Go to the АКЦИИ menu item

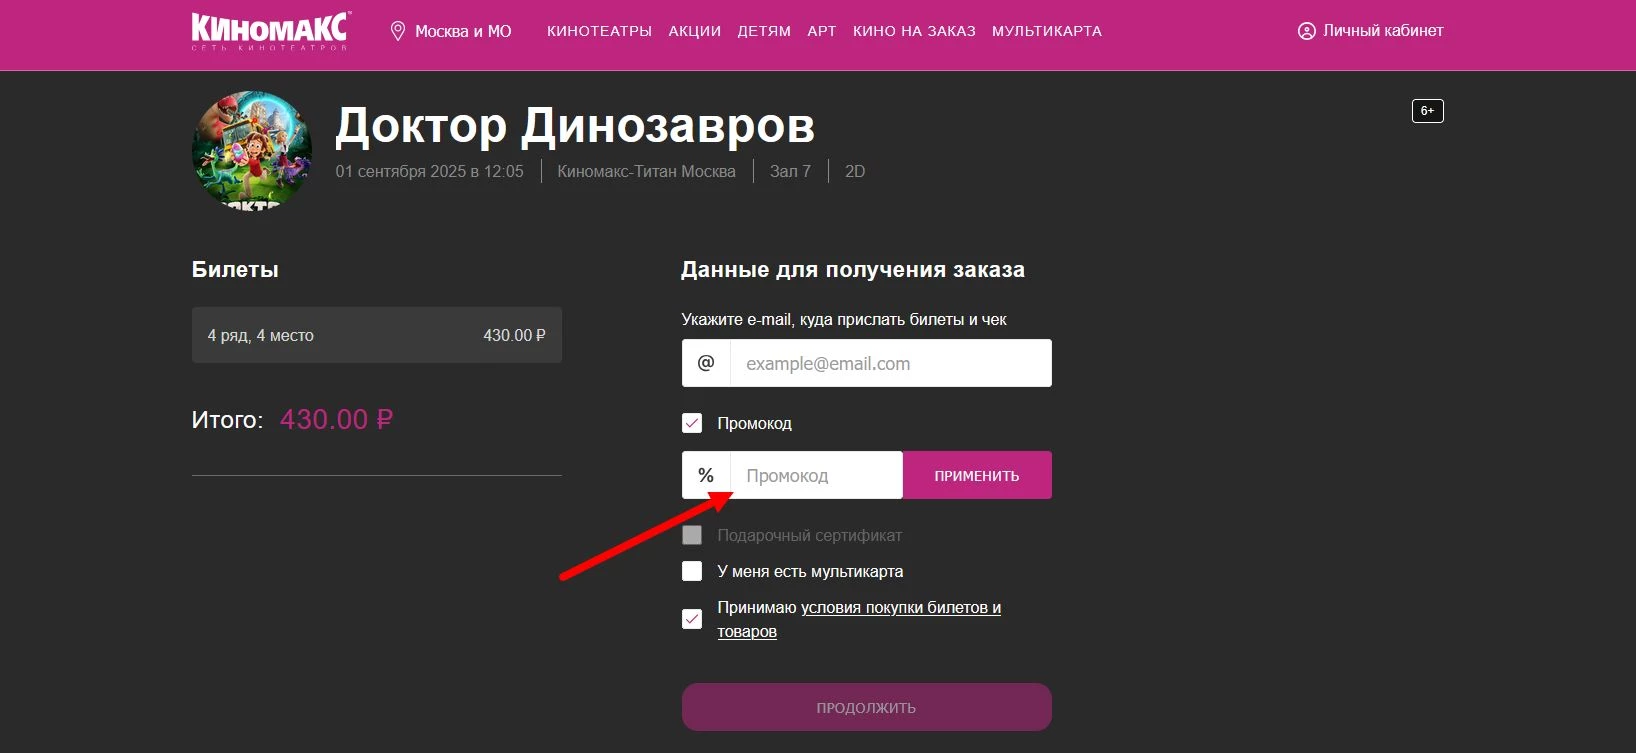pyautogui.click(x=694, y=31)
